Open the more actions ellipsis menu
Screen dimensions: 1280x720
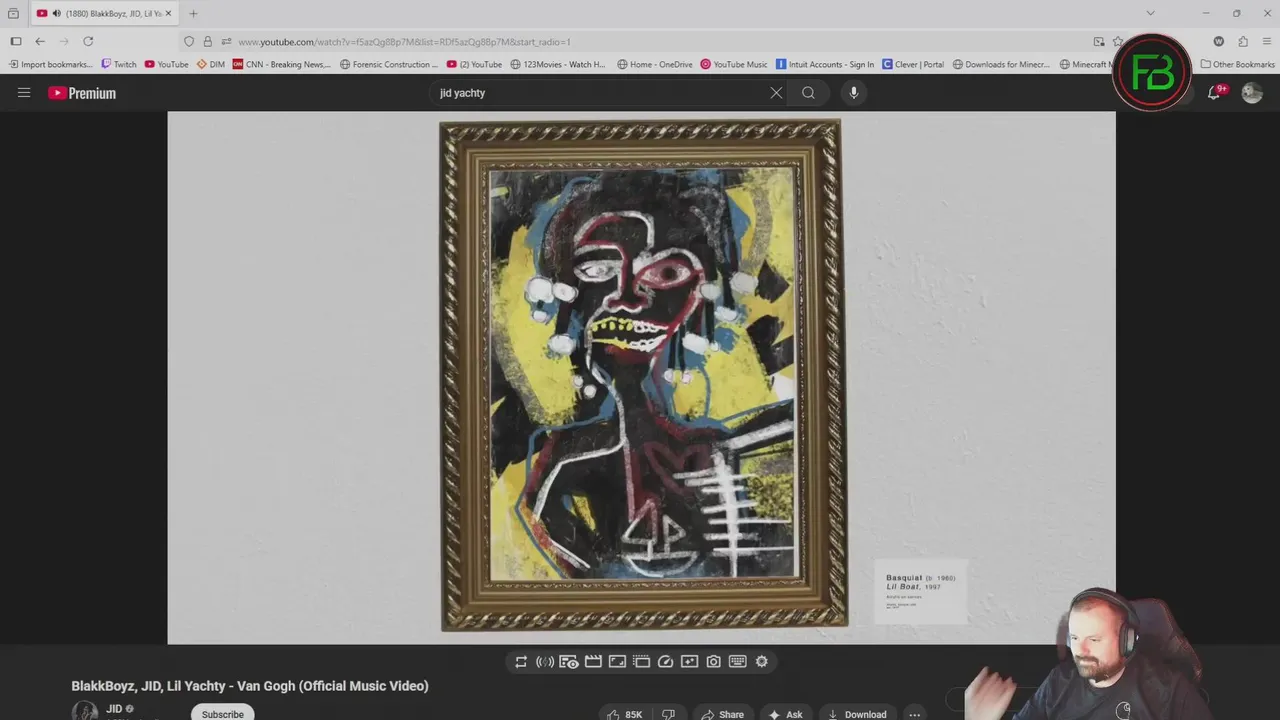[x=914, y=714]
